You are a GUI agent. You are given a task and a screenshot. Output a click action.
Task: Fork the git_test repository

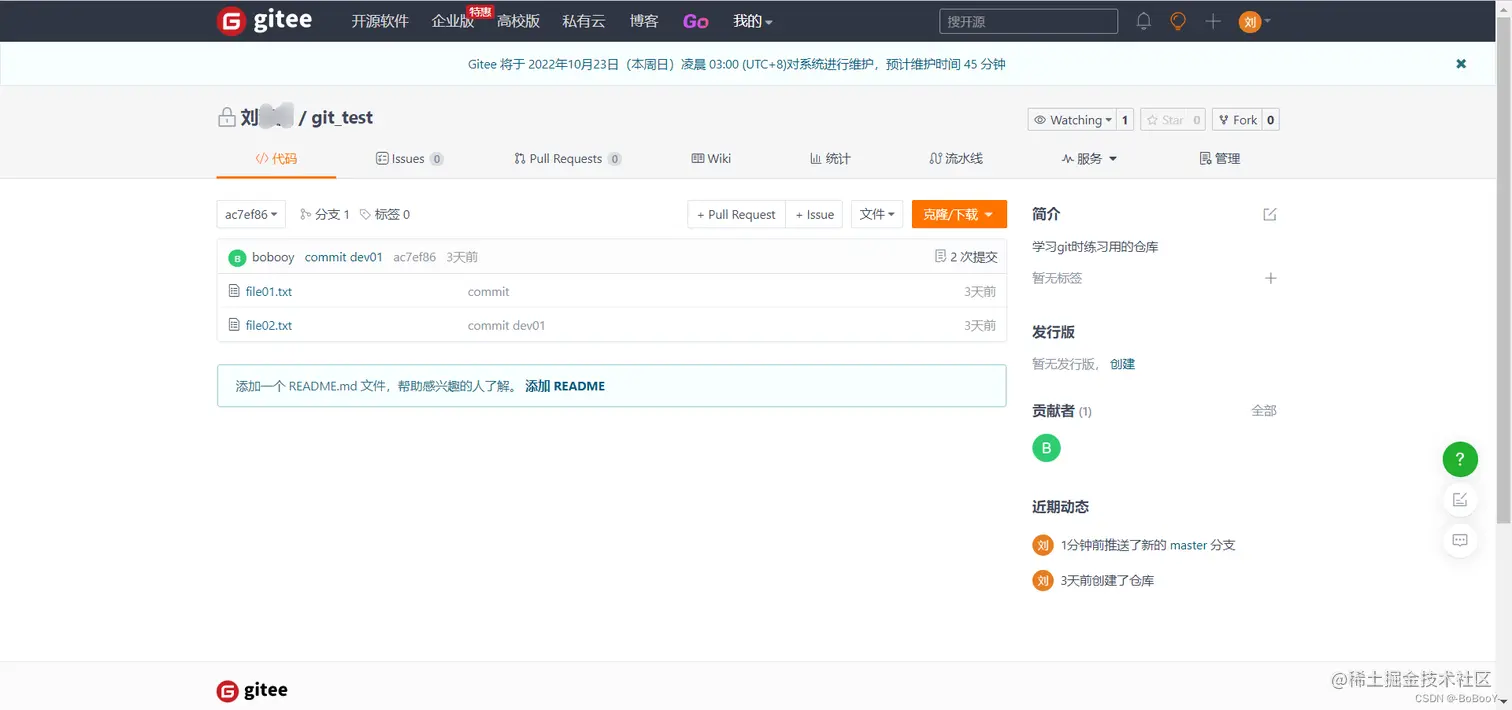(x=1237, y=120)
